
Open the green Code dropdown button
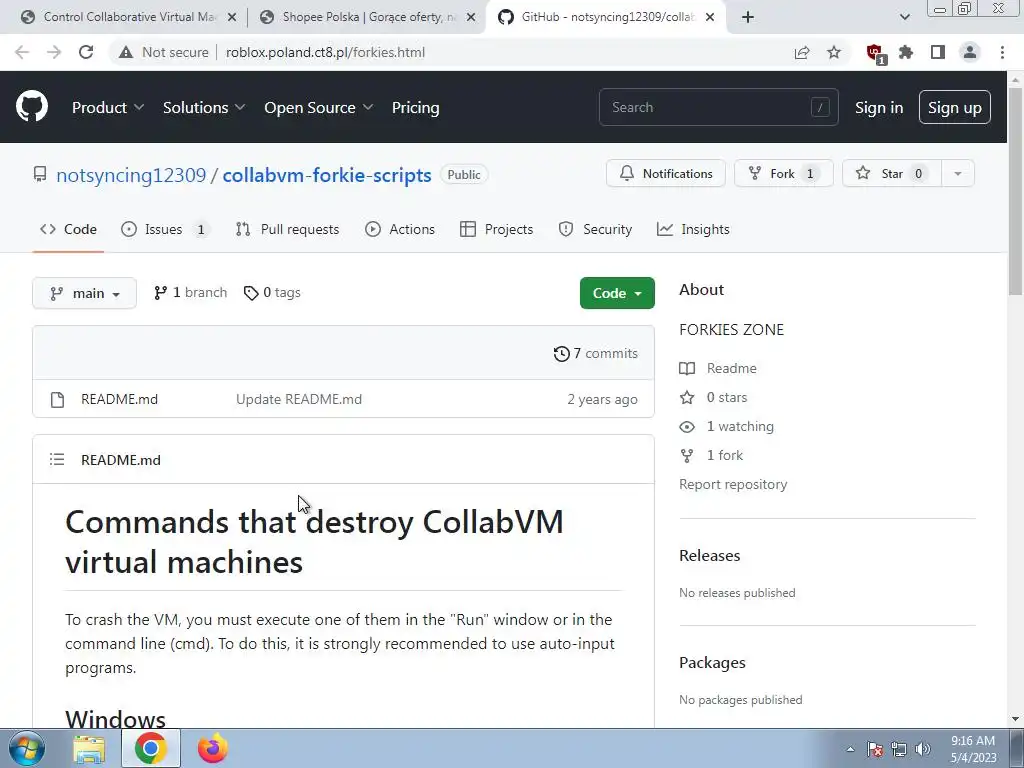coord(617,293)
